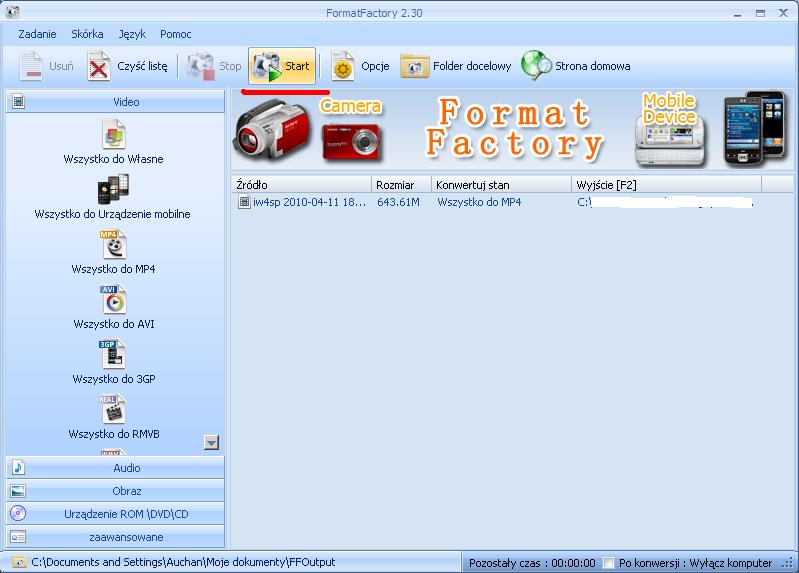Screen dimensions: 799x573
Task: Click the black smartphones image in banner
Action: click(x=754, y=128)
